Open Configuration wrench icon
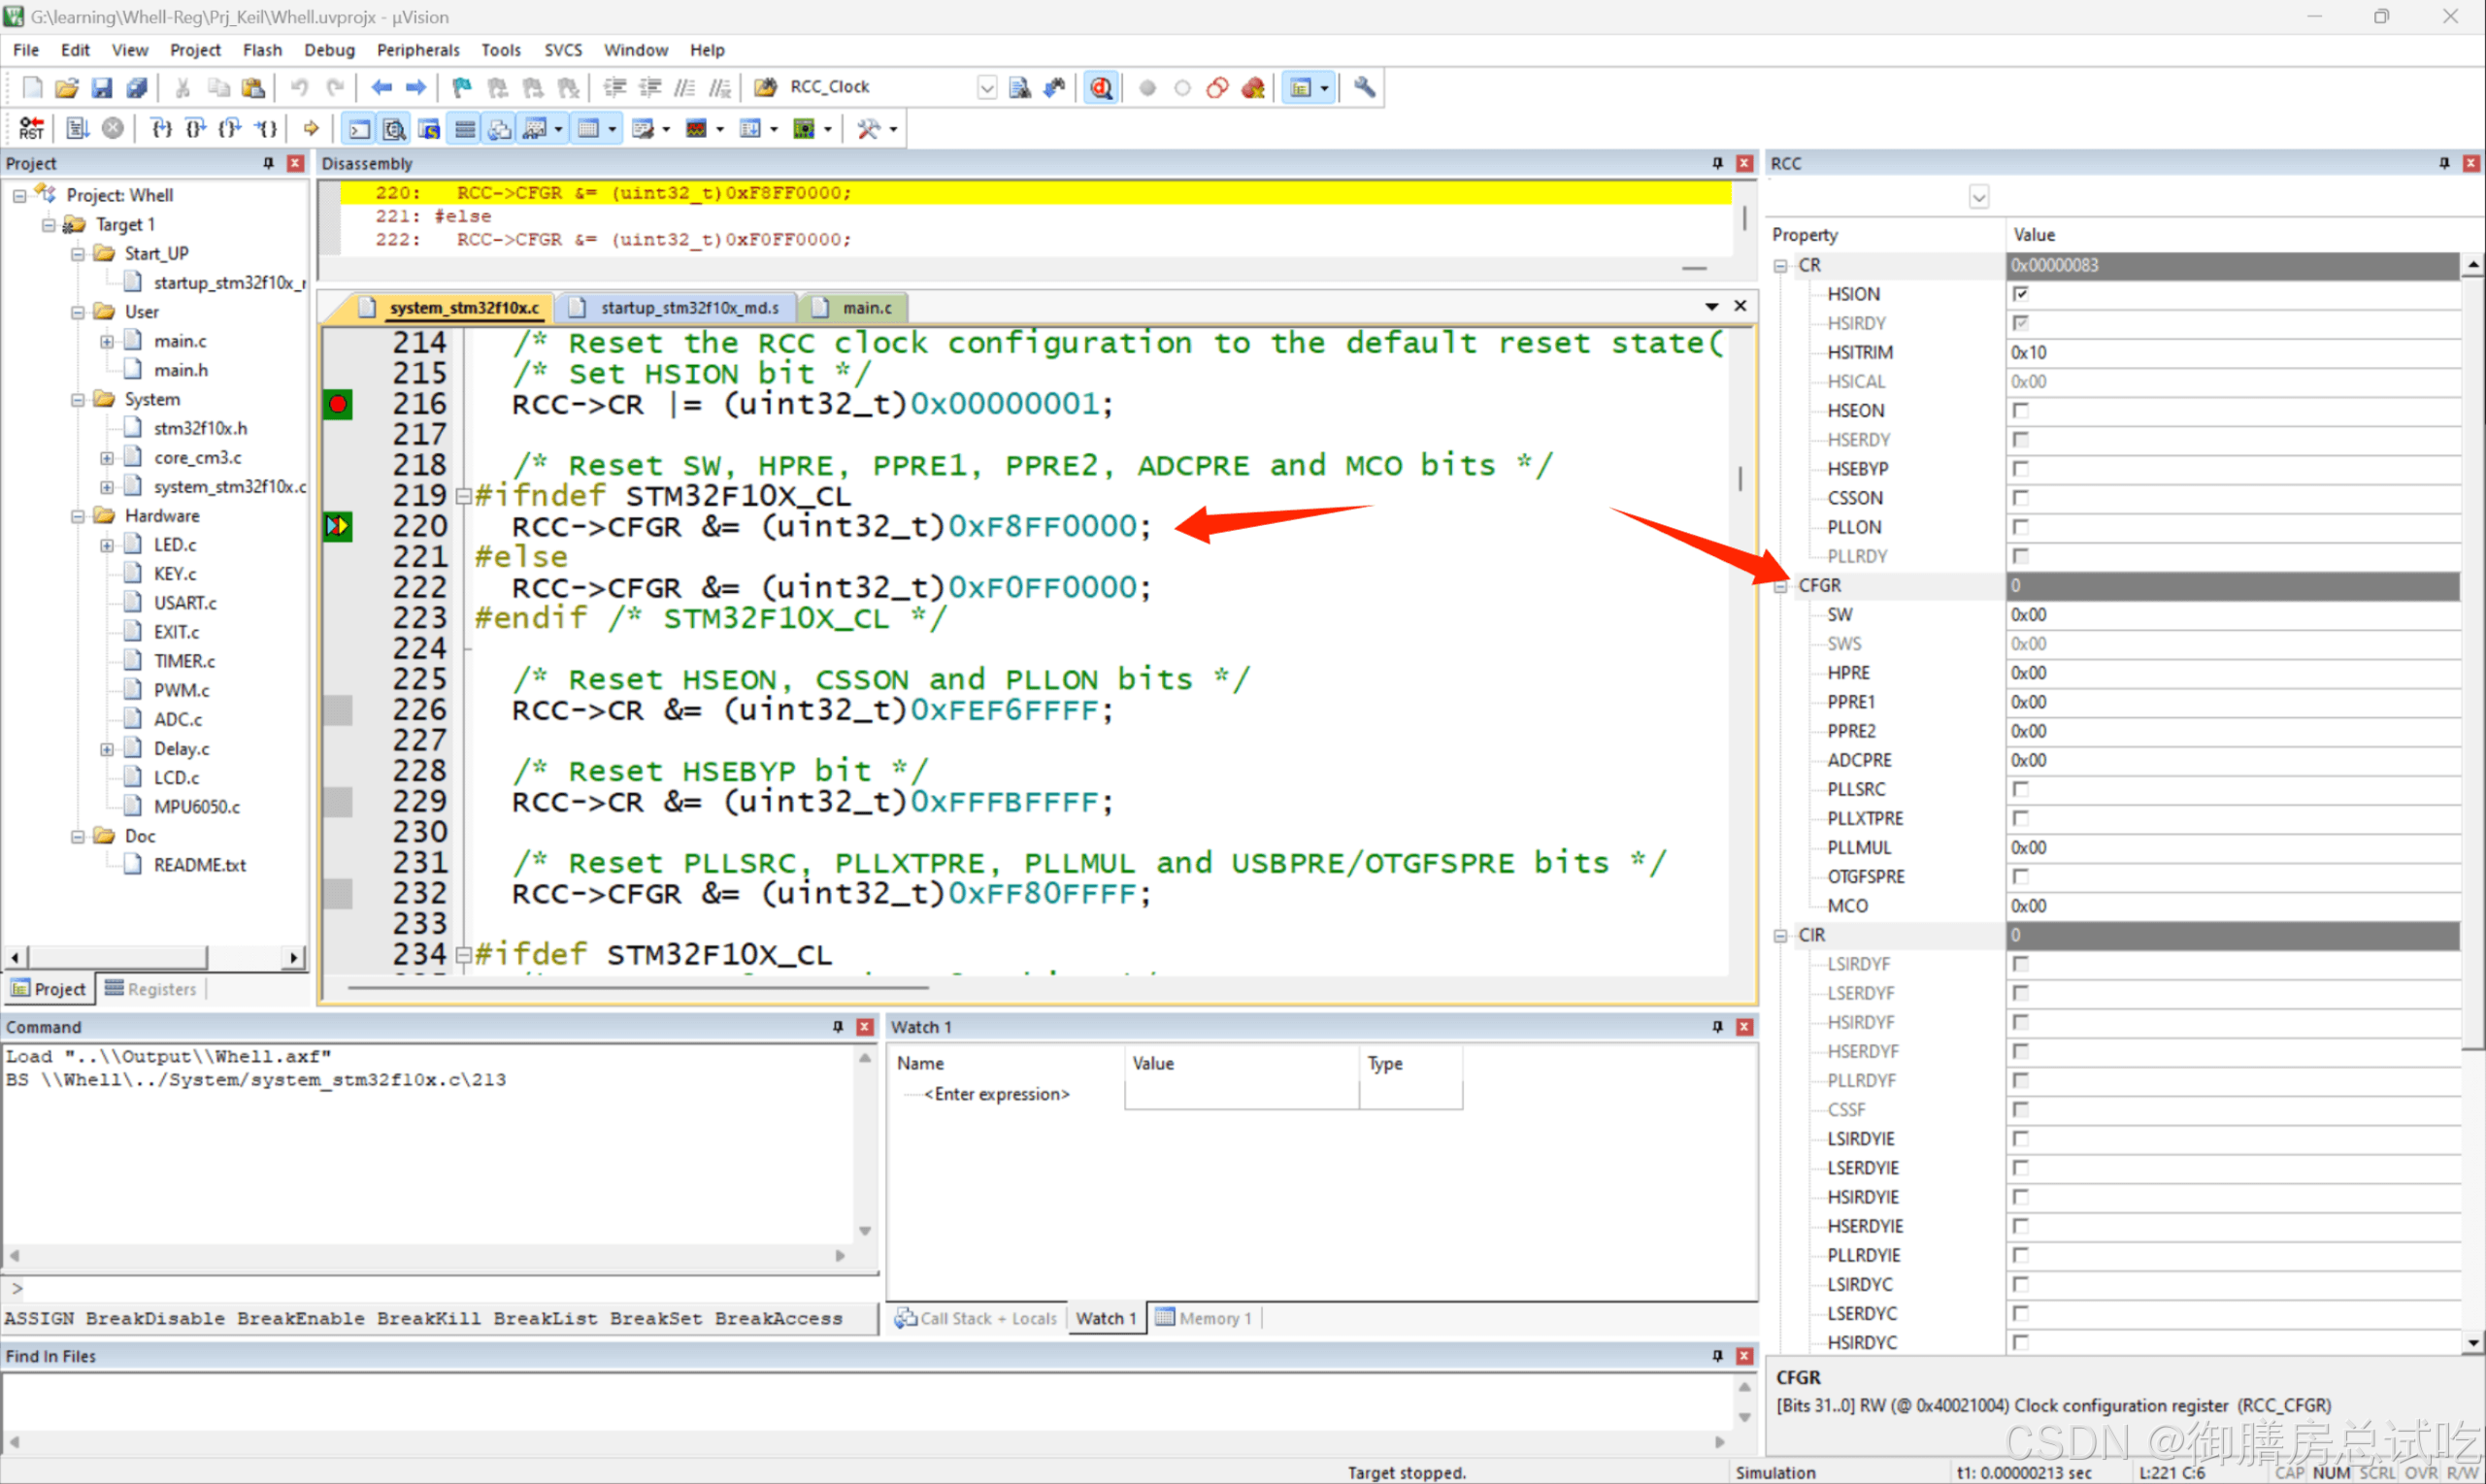The image size is (2486, 1484). pyautogui.click(x=1364, y=88)
